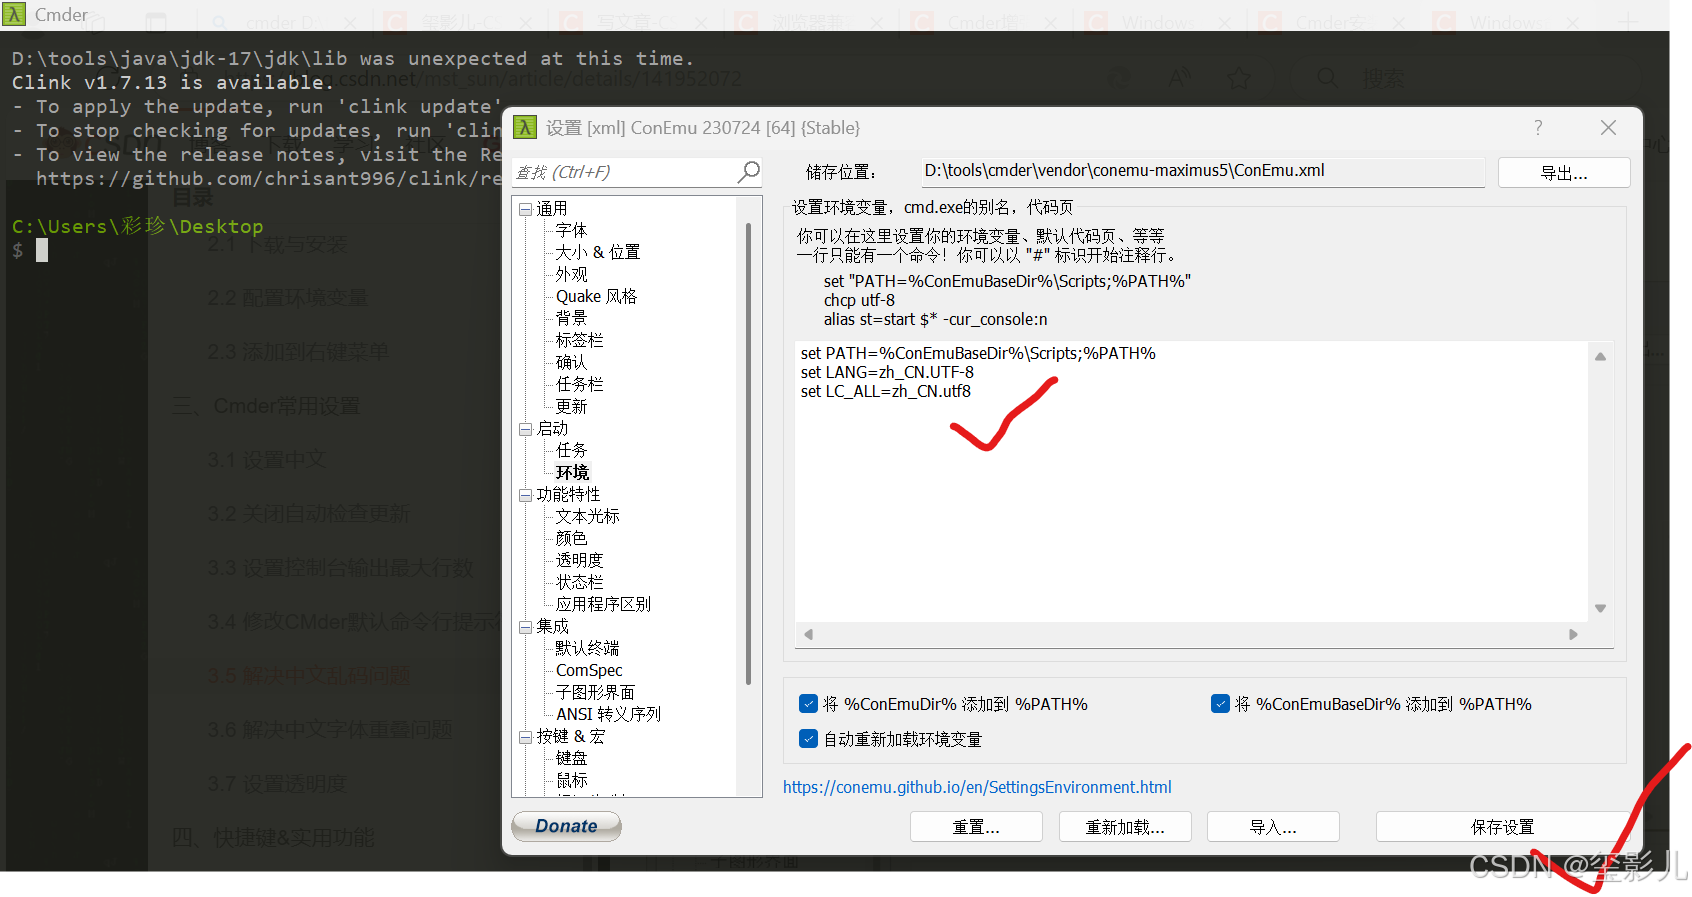Open 文本光标 settings page
The height and width of the screenshot is (897, 1692).
pyautogui.click(x=588, y=516)
